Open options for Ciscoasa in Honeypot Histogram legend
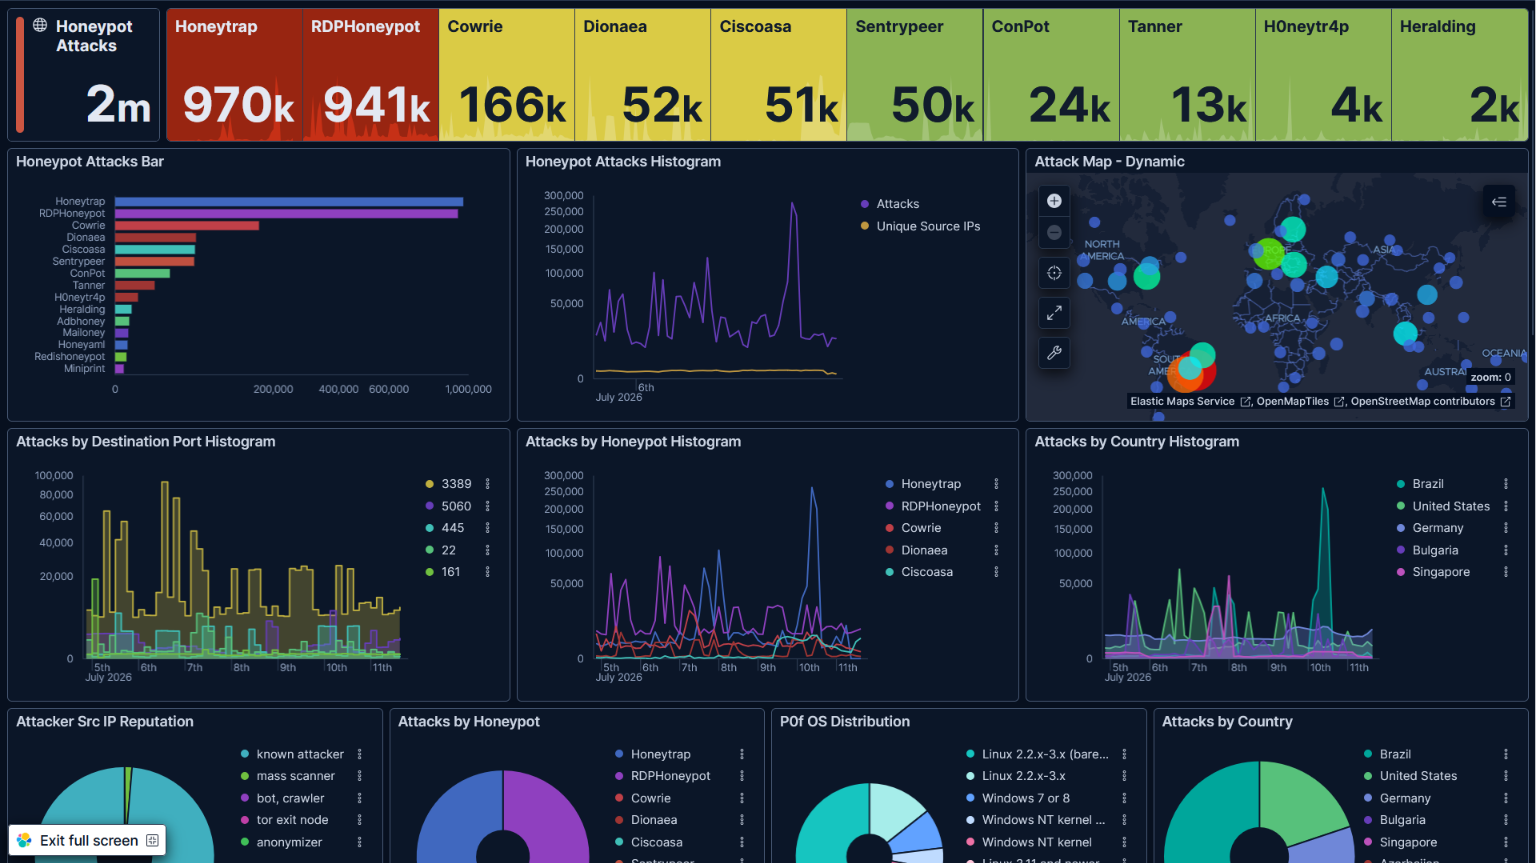The height and width of the screenshot is (863, 1536). (x=996, y=572)
